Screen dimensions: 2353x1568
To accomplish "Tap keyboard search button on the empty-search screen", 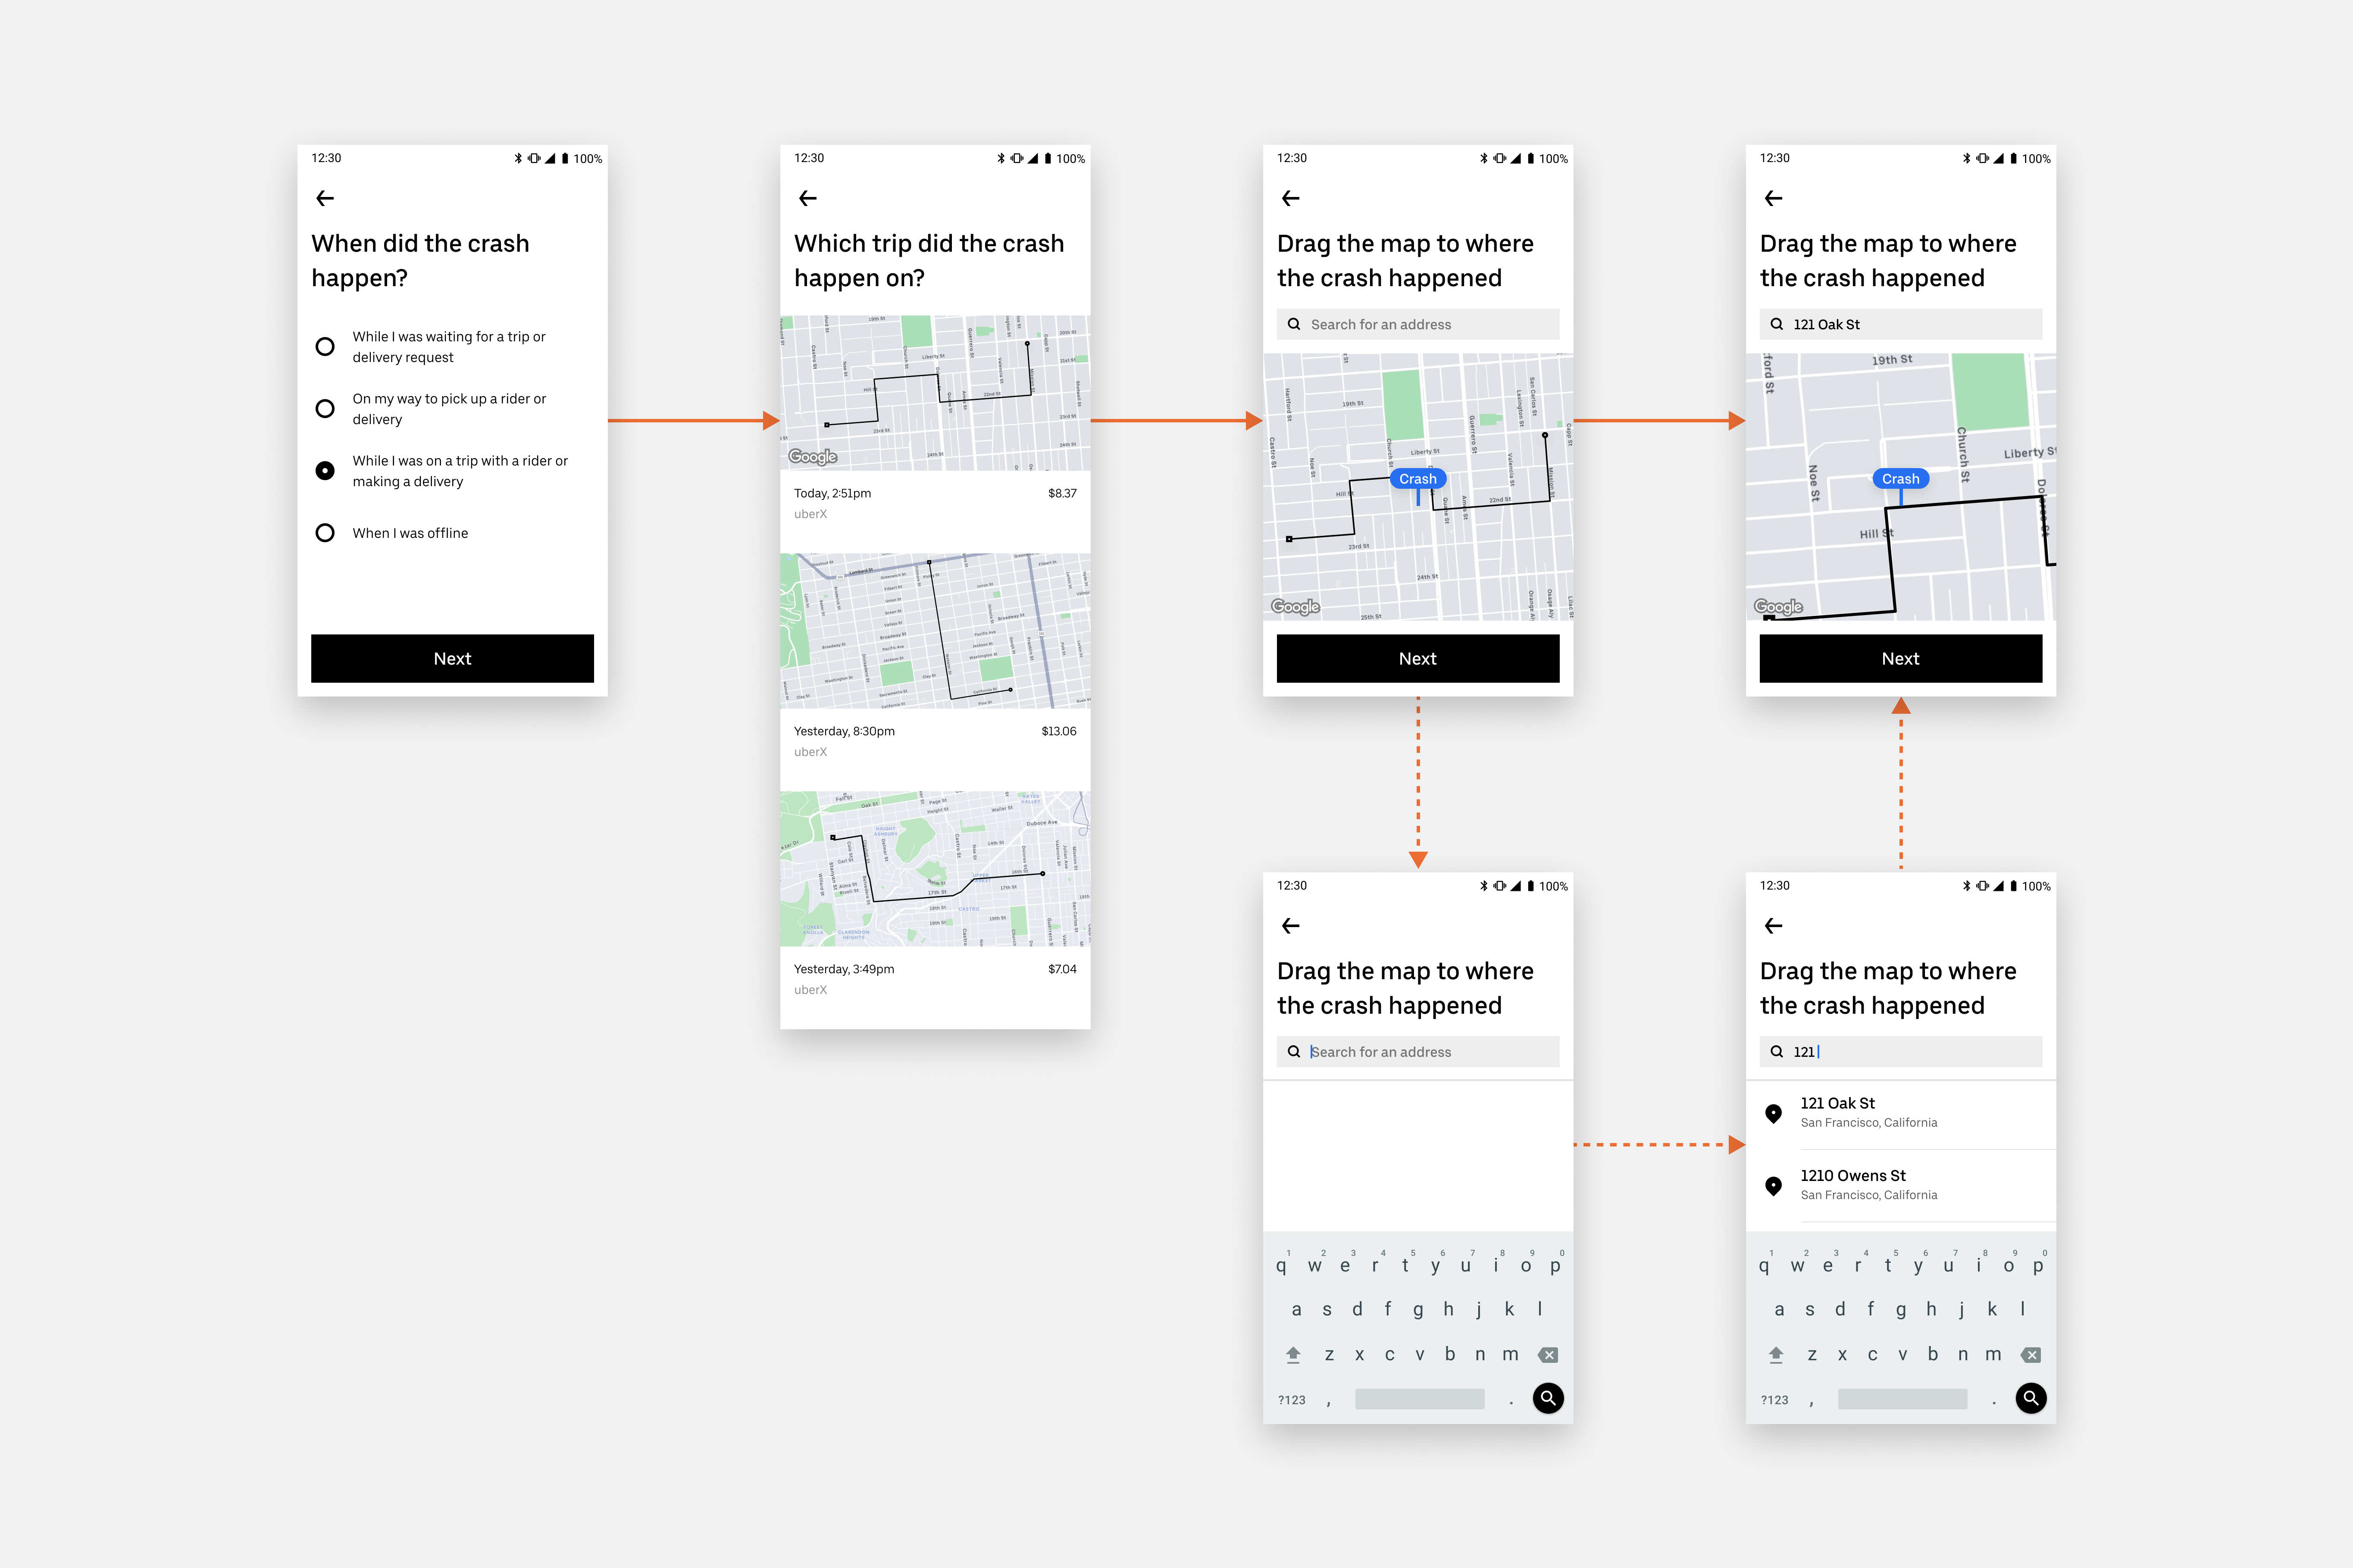I will click(x=1548, y=1398).
